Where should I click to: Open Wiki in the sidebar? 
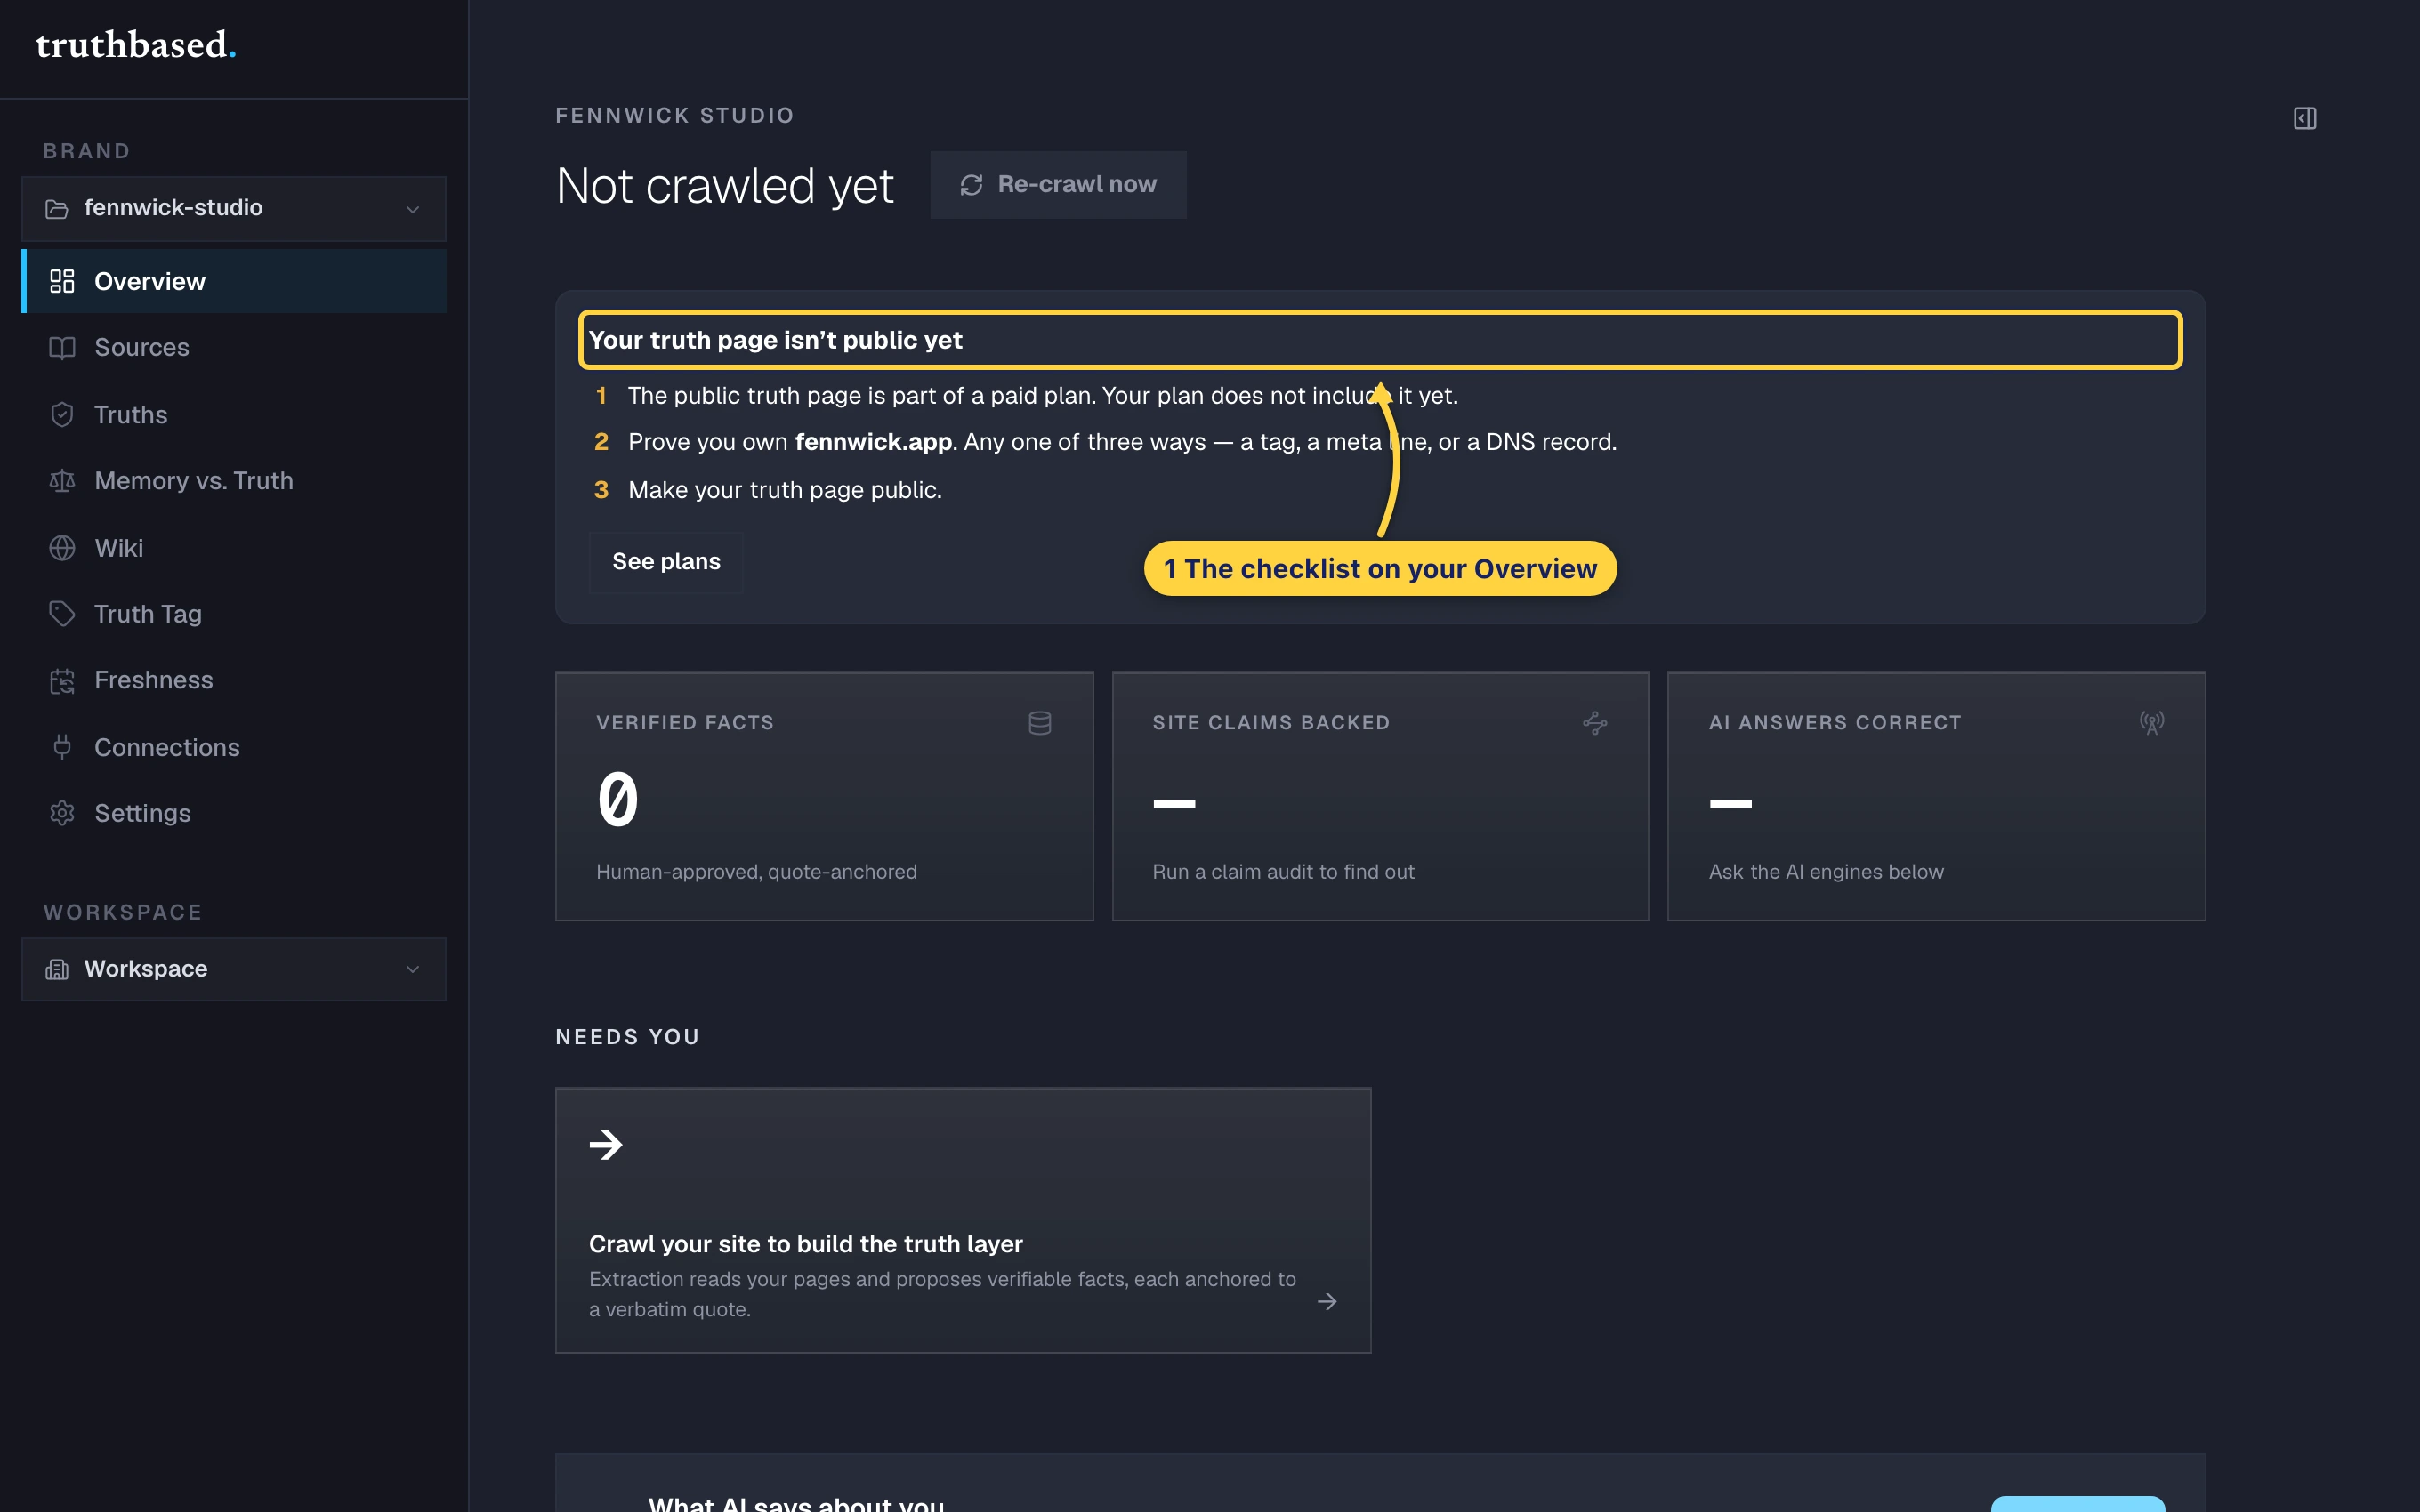pos(234,548)
